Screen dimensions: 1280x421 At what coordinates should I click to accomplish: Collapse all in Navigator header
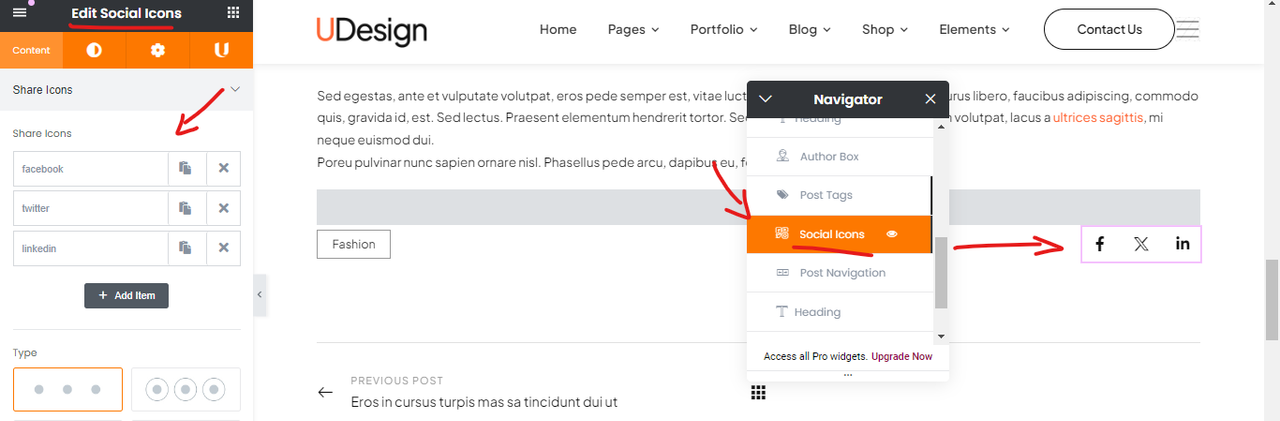pos(766,99)
